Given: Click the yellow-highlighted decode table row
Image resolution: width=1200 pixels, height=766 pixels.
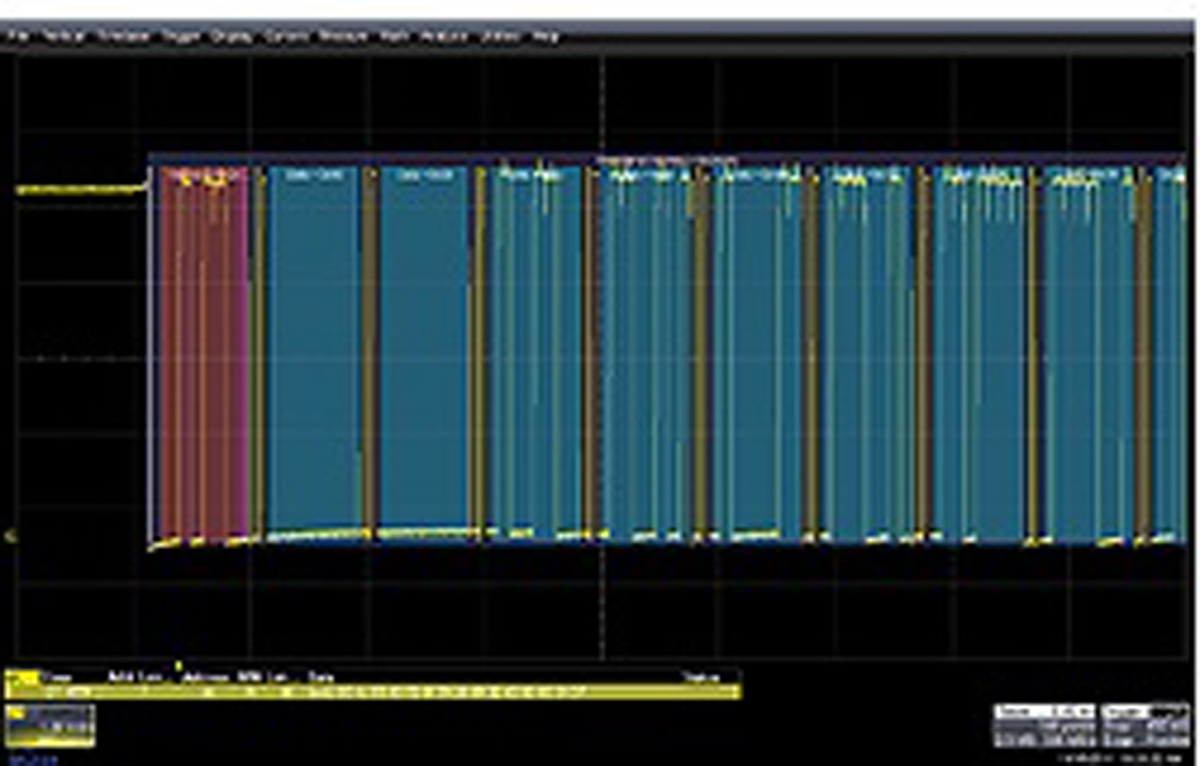Looking at the screenshot, I should (x=373, y=692).
